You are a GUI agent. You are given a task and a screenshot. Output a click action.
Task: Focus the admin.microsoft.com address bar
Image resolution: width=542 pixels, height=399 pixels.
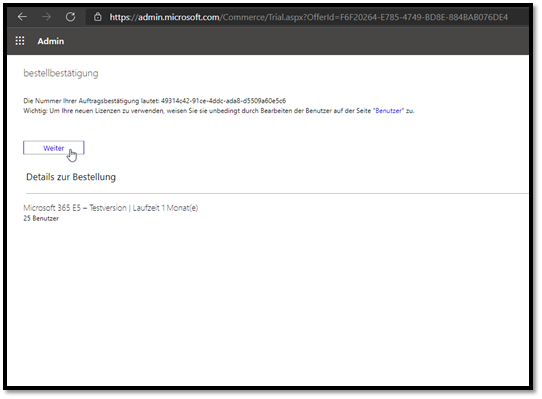[x=308, y=17]
